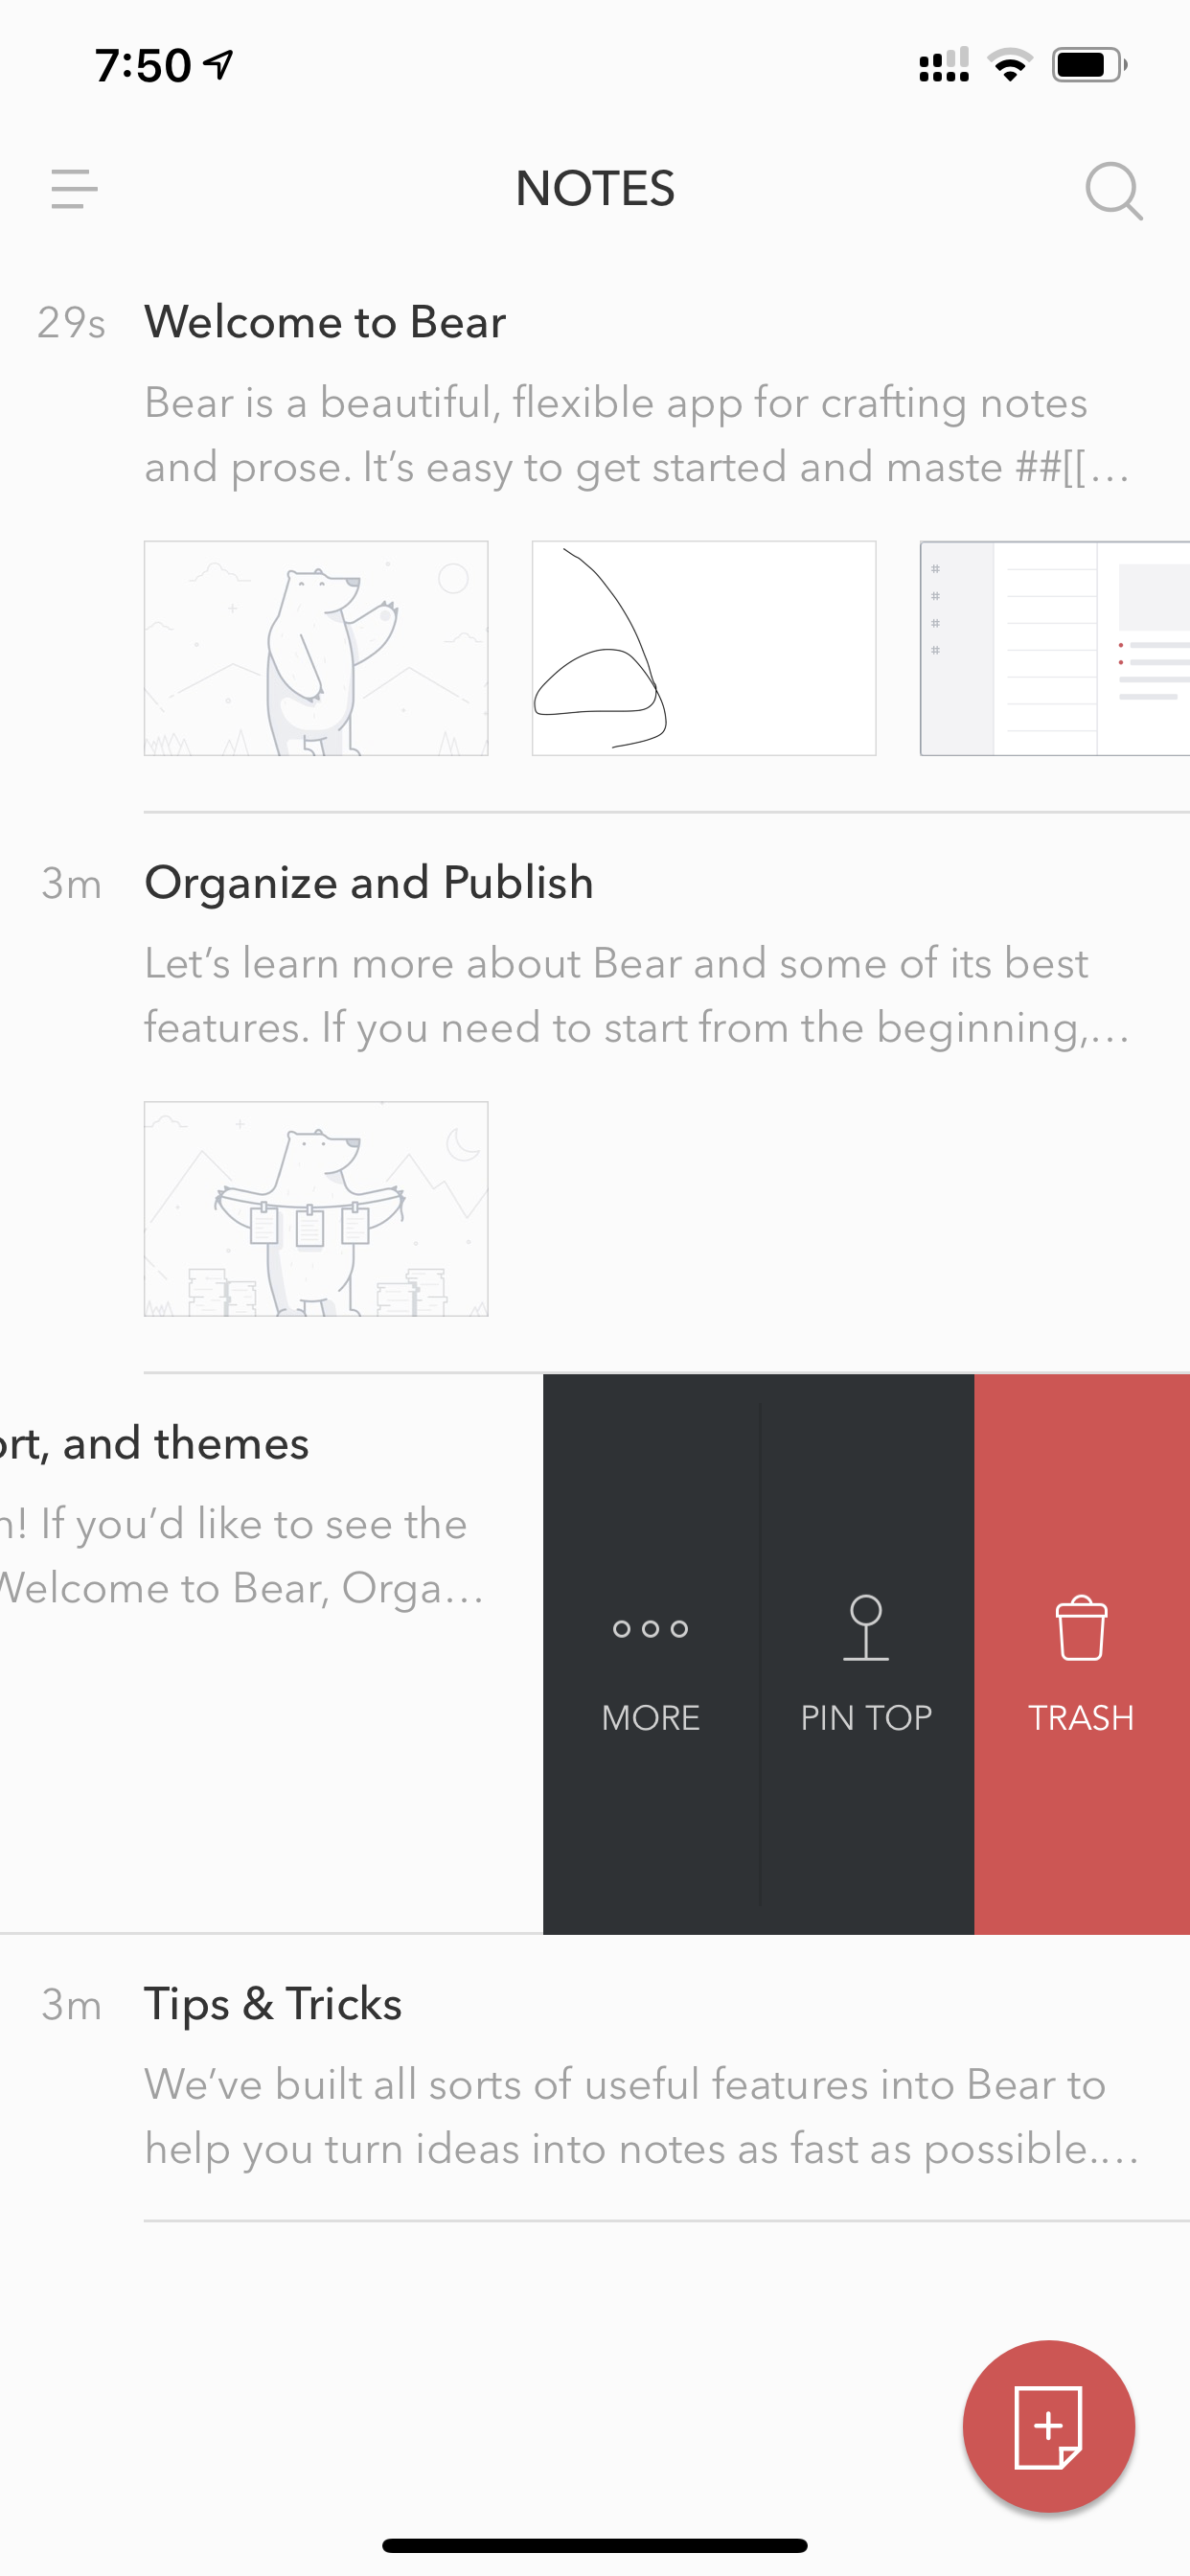Viewport: 1190px width, 2576px height.
Task: Tap the waving bear thumbnail
Action: (316, 648)
